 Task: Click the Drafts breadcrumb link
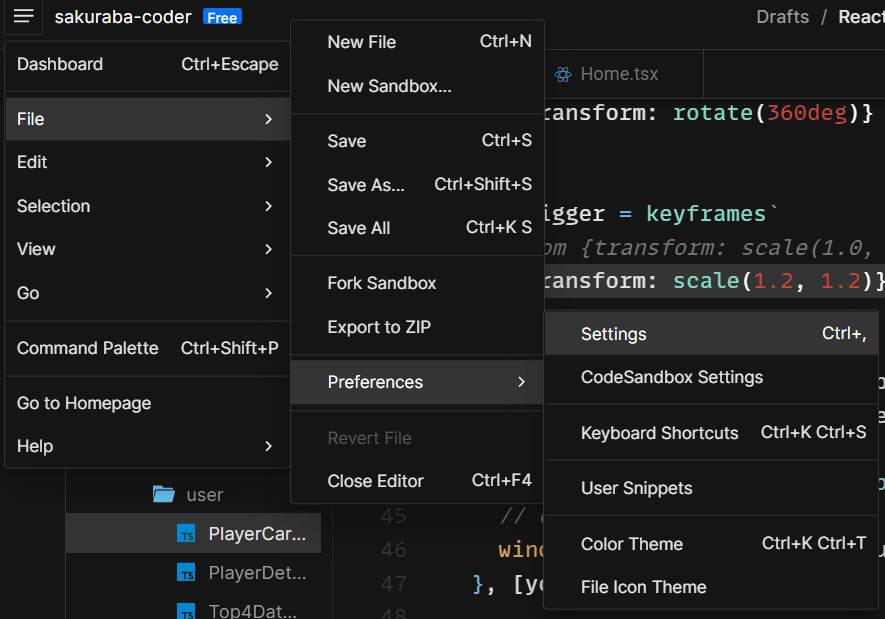click(782, 17)
